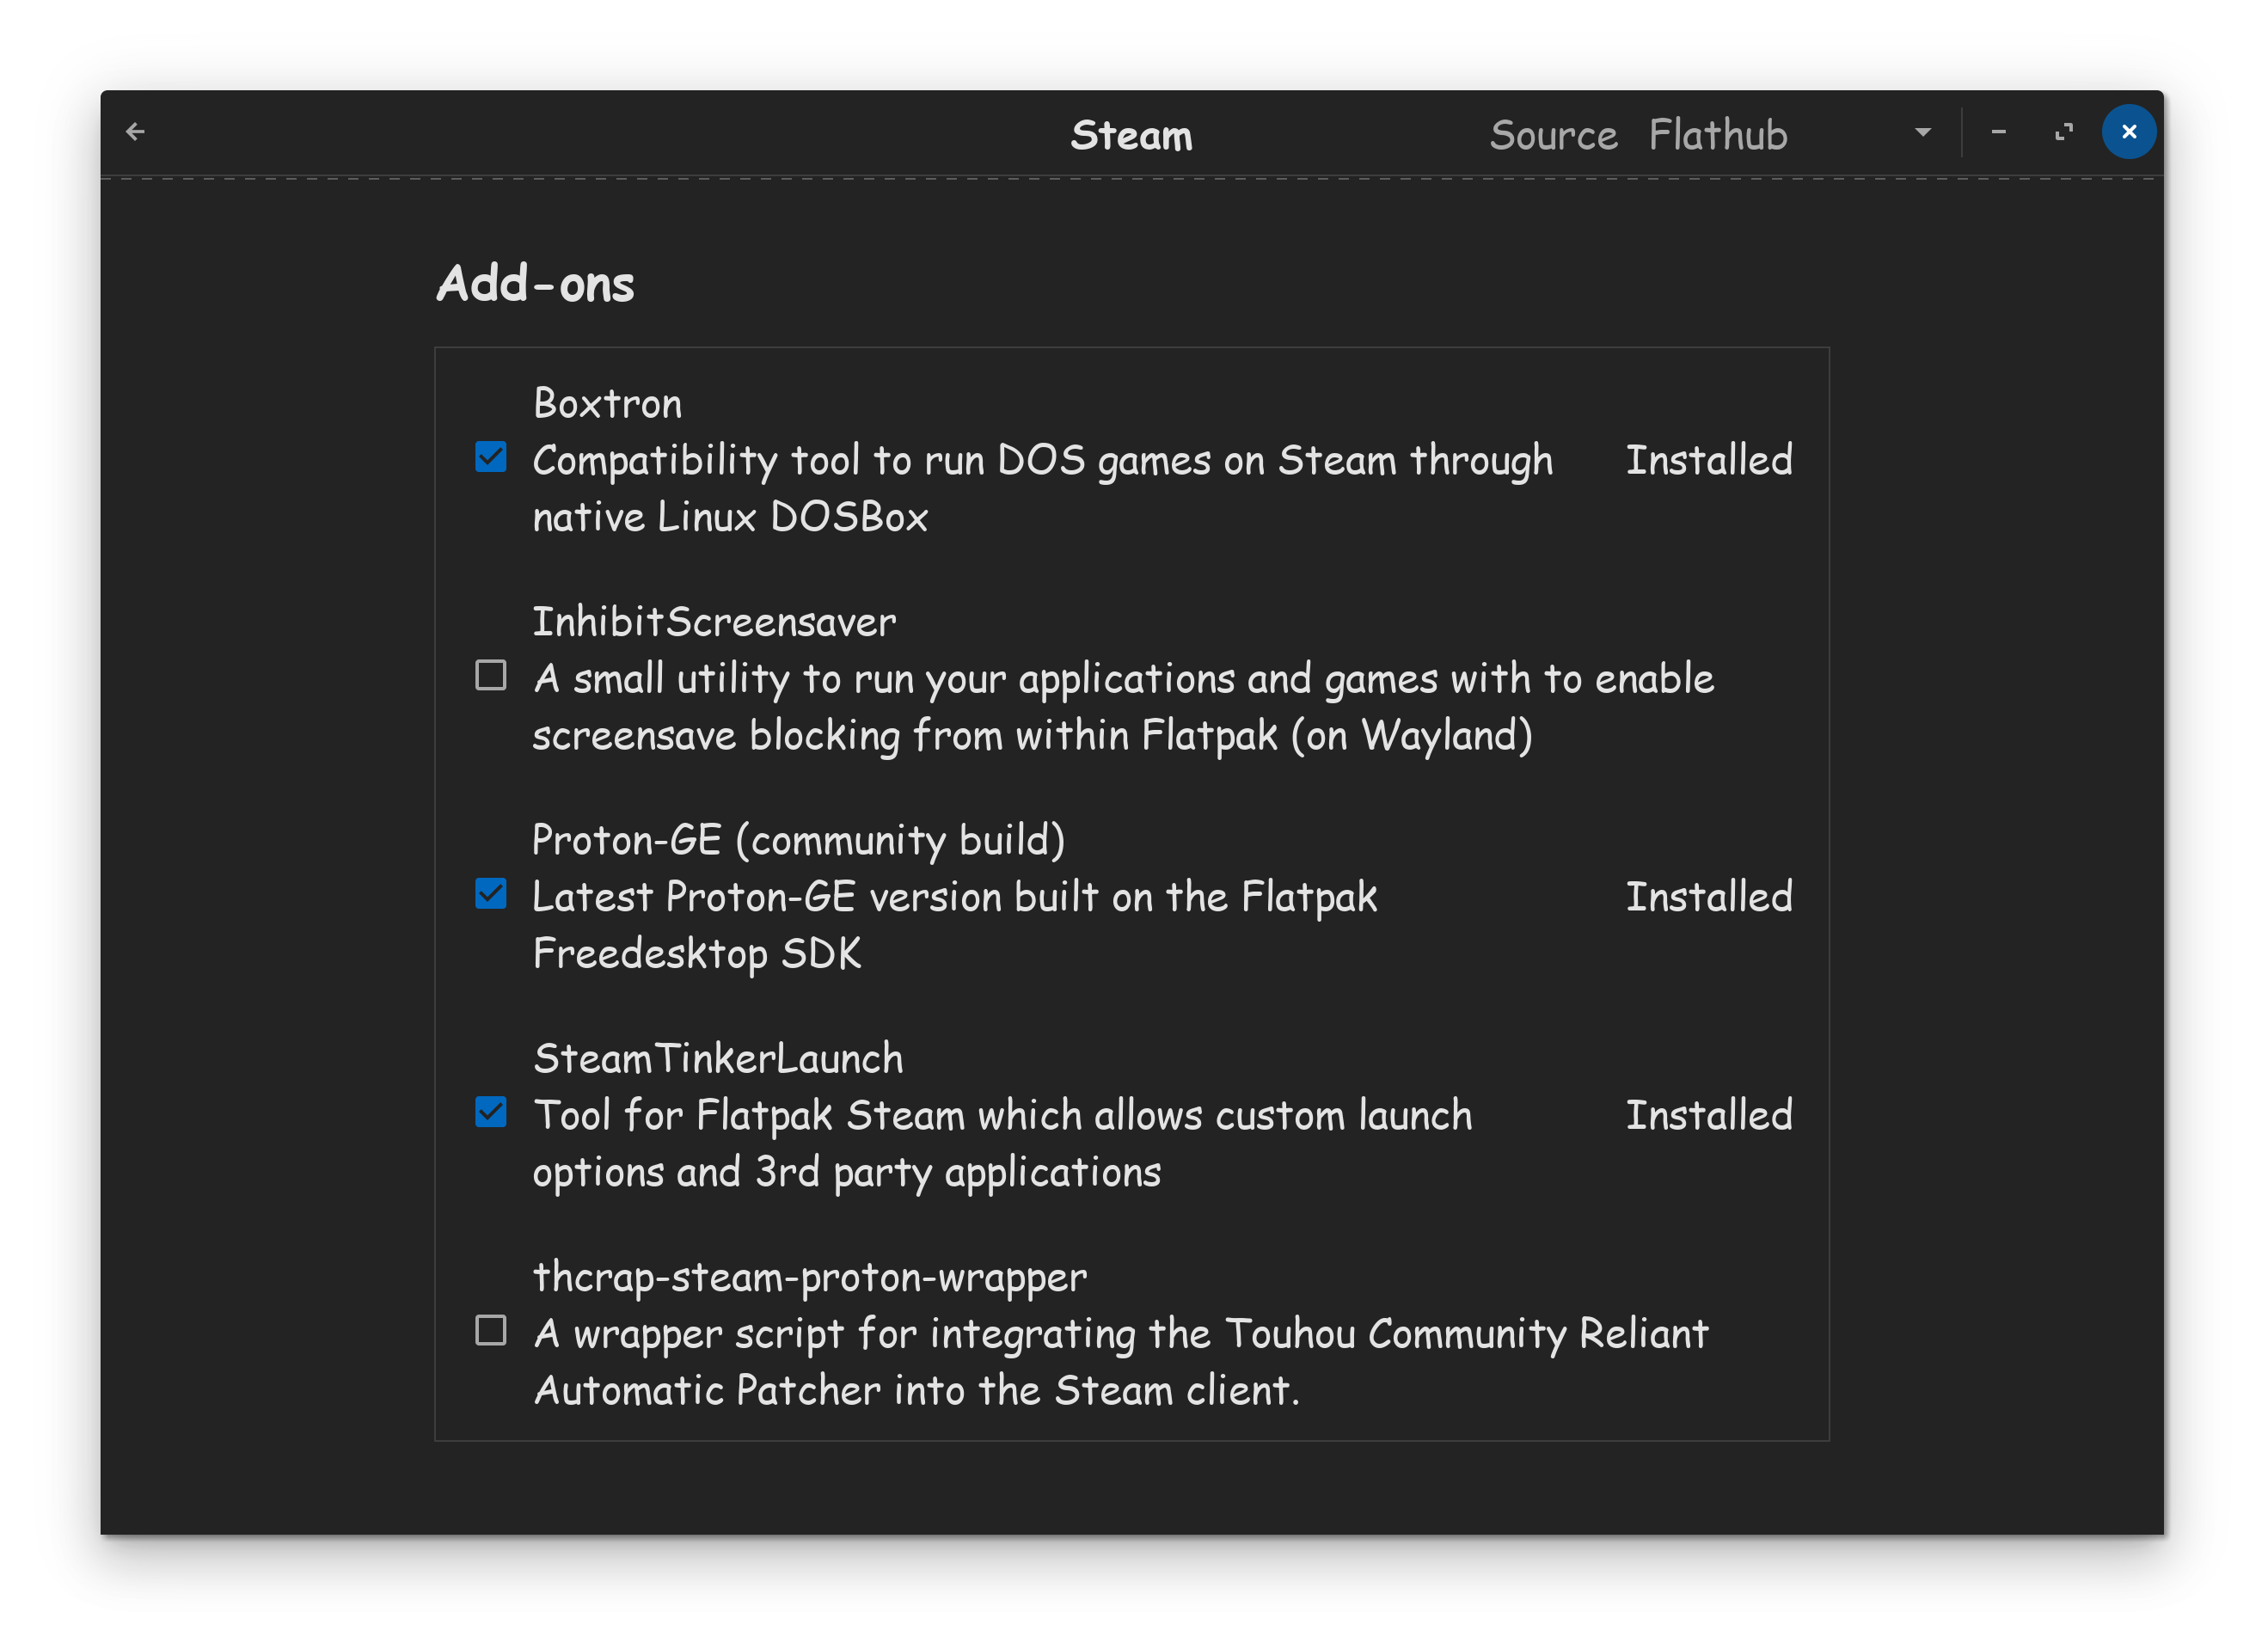
Task: Uncheck the Boxtron add-on checkbox
Action: (490, 457)
